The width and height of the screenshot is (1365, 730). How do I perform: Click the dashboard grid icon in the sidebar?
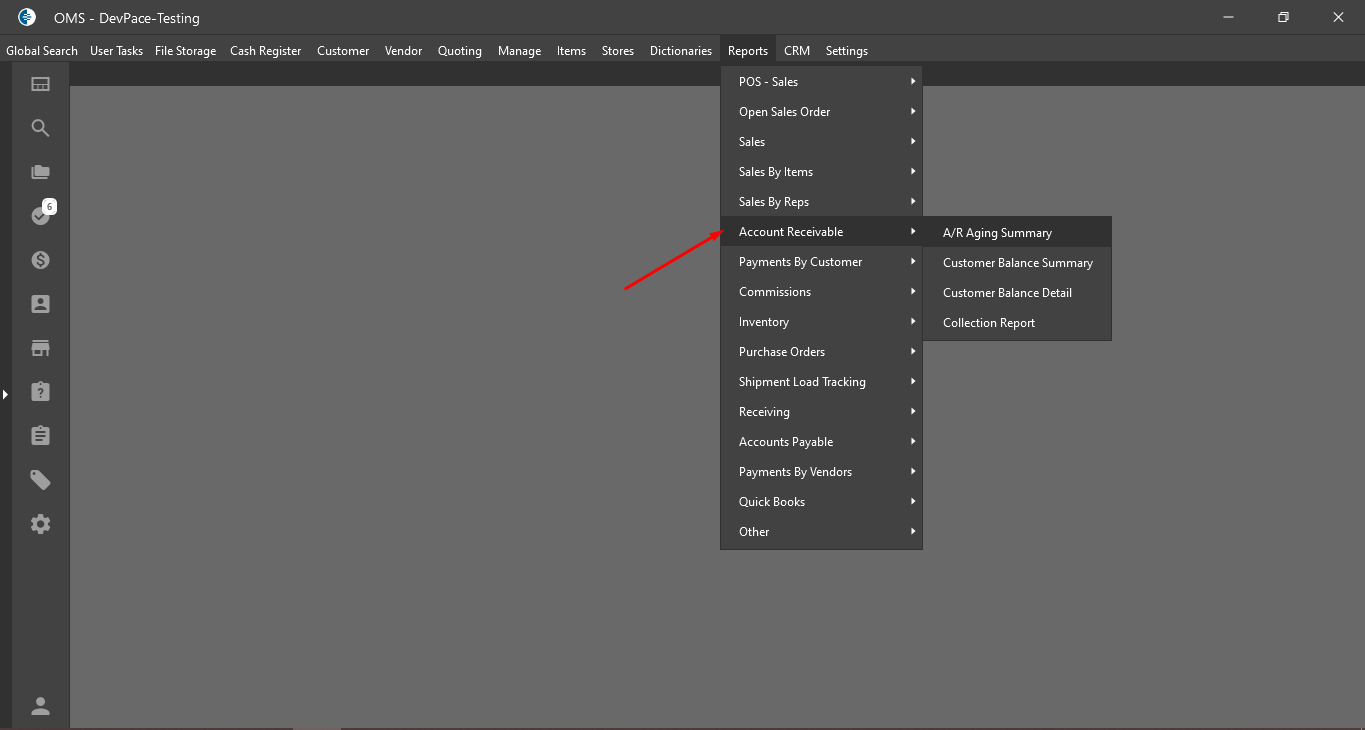[40, 84]
